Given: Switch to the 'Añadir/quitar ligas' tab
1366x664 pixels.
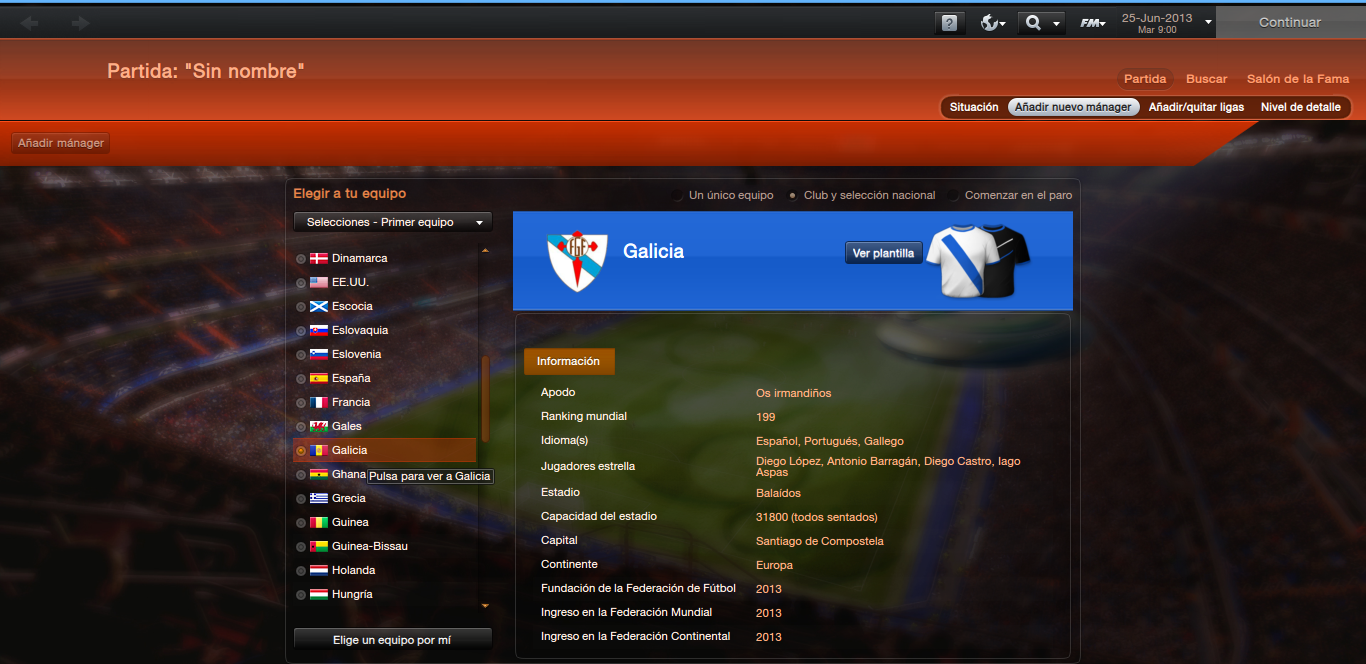Looking at the screenshot, I should (x=1196, y=107).
